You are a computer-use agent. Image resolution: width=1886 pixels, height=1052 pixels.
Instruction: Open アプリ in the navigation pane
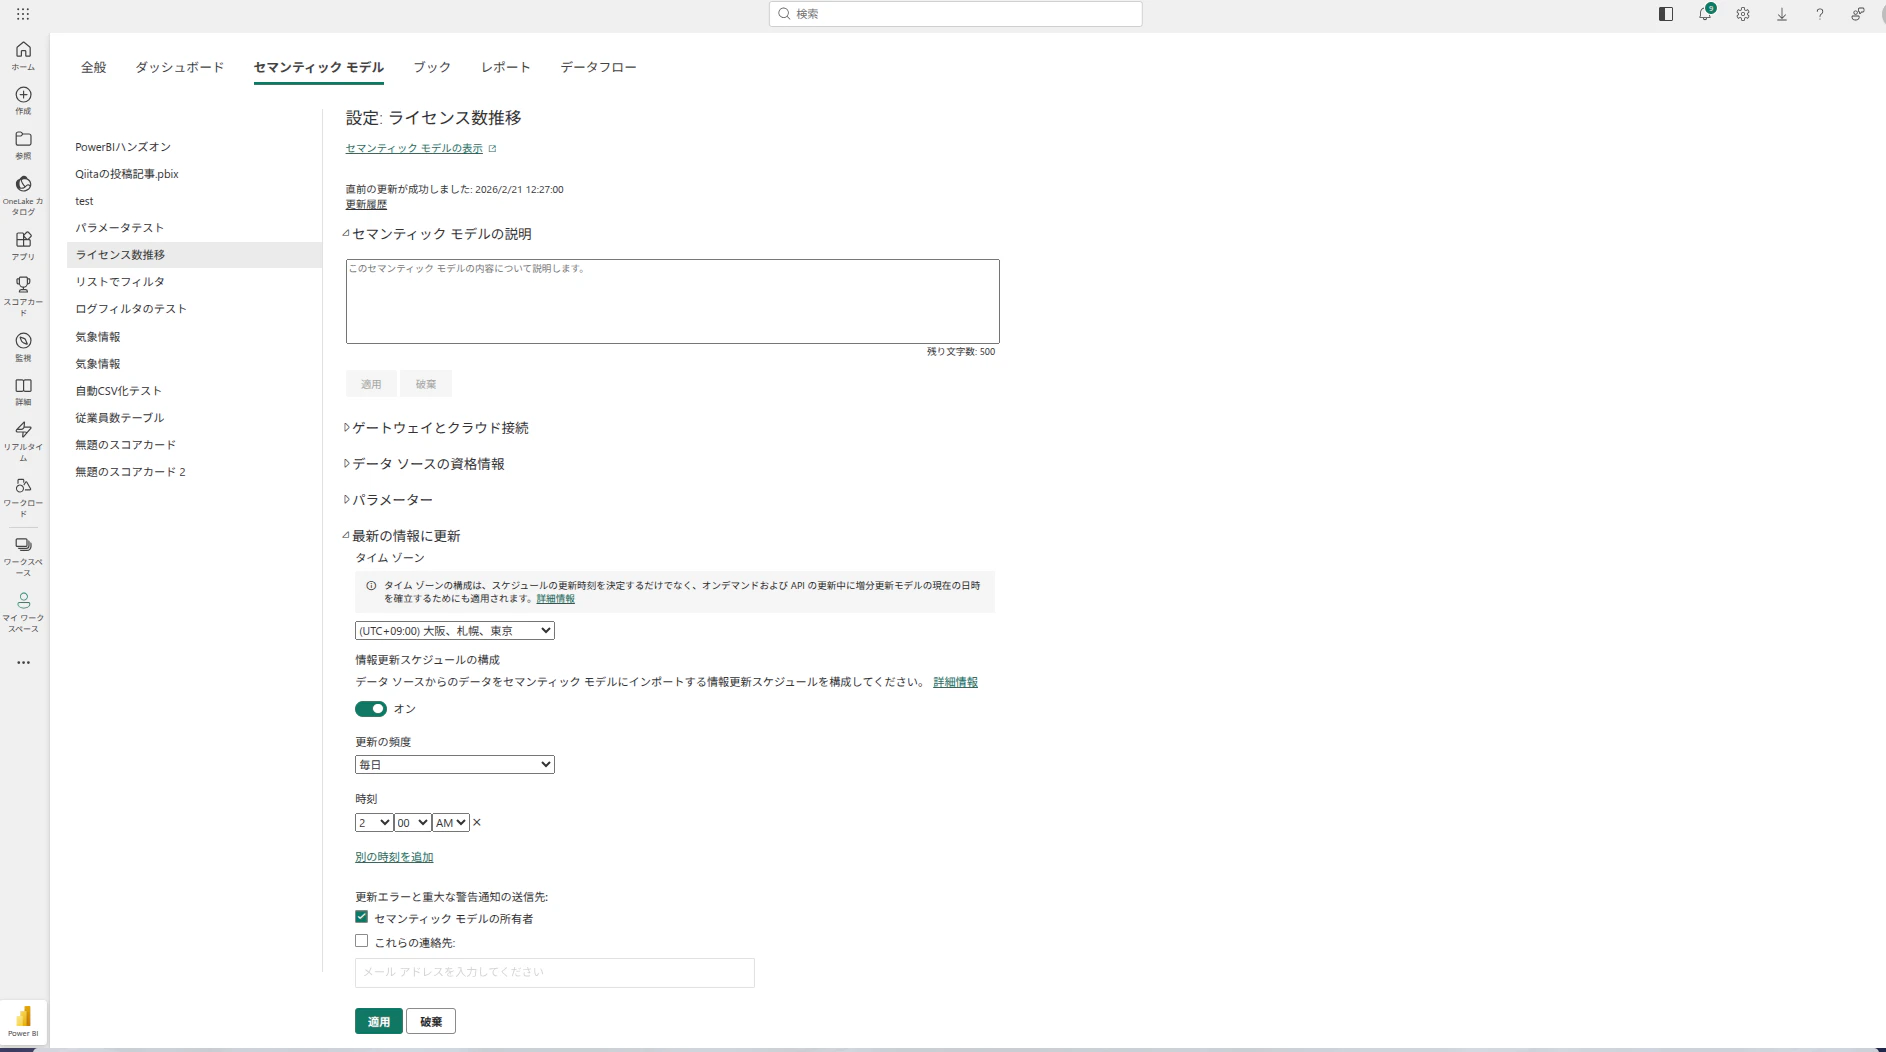point(23,245)
